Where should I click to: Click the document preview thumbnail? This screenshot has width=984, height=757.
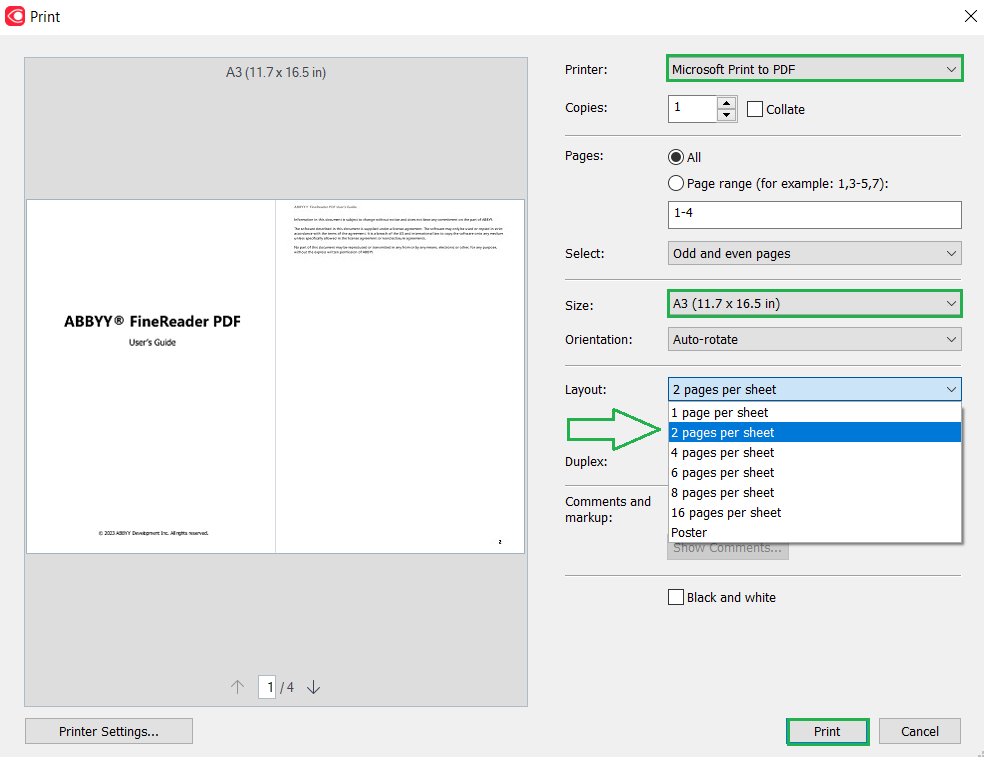point(275,377)
